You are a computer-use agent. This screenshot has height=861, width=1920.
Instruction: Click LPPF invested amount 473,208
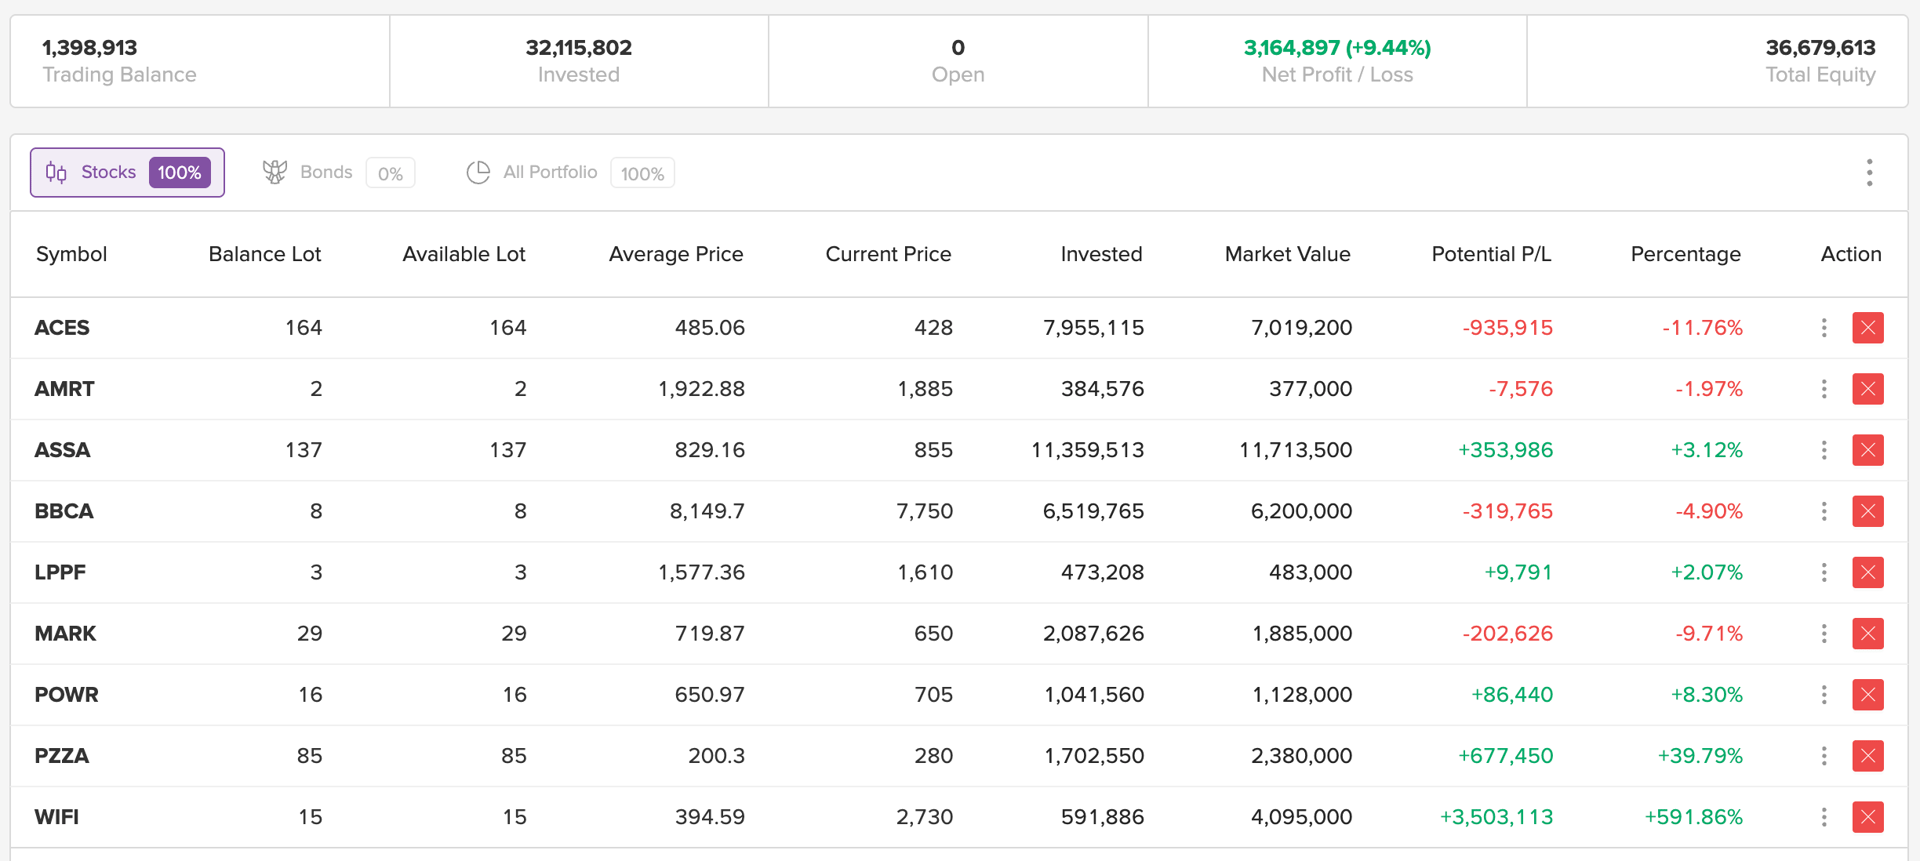[x=1103, y=572]
